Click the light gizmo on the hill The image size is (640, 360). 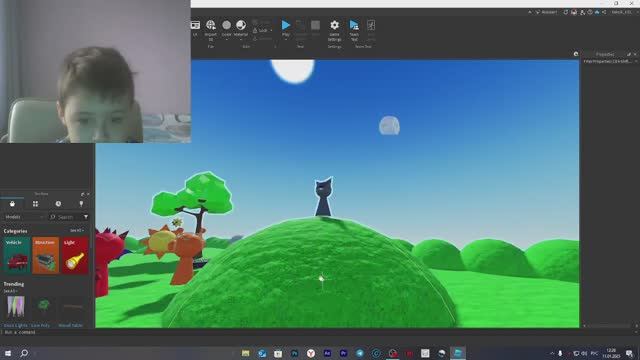[322, 279]
